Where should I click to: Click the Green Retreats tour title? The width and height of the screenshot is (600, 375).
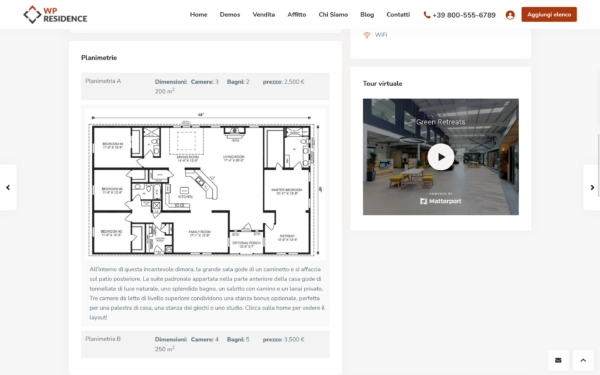[440, 122]
